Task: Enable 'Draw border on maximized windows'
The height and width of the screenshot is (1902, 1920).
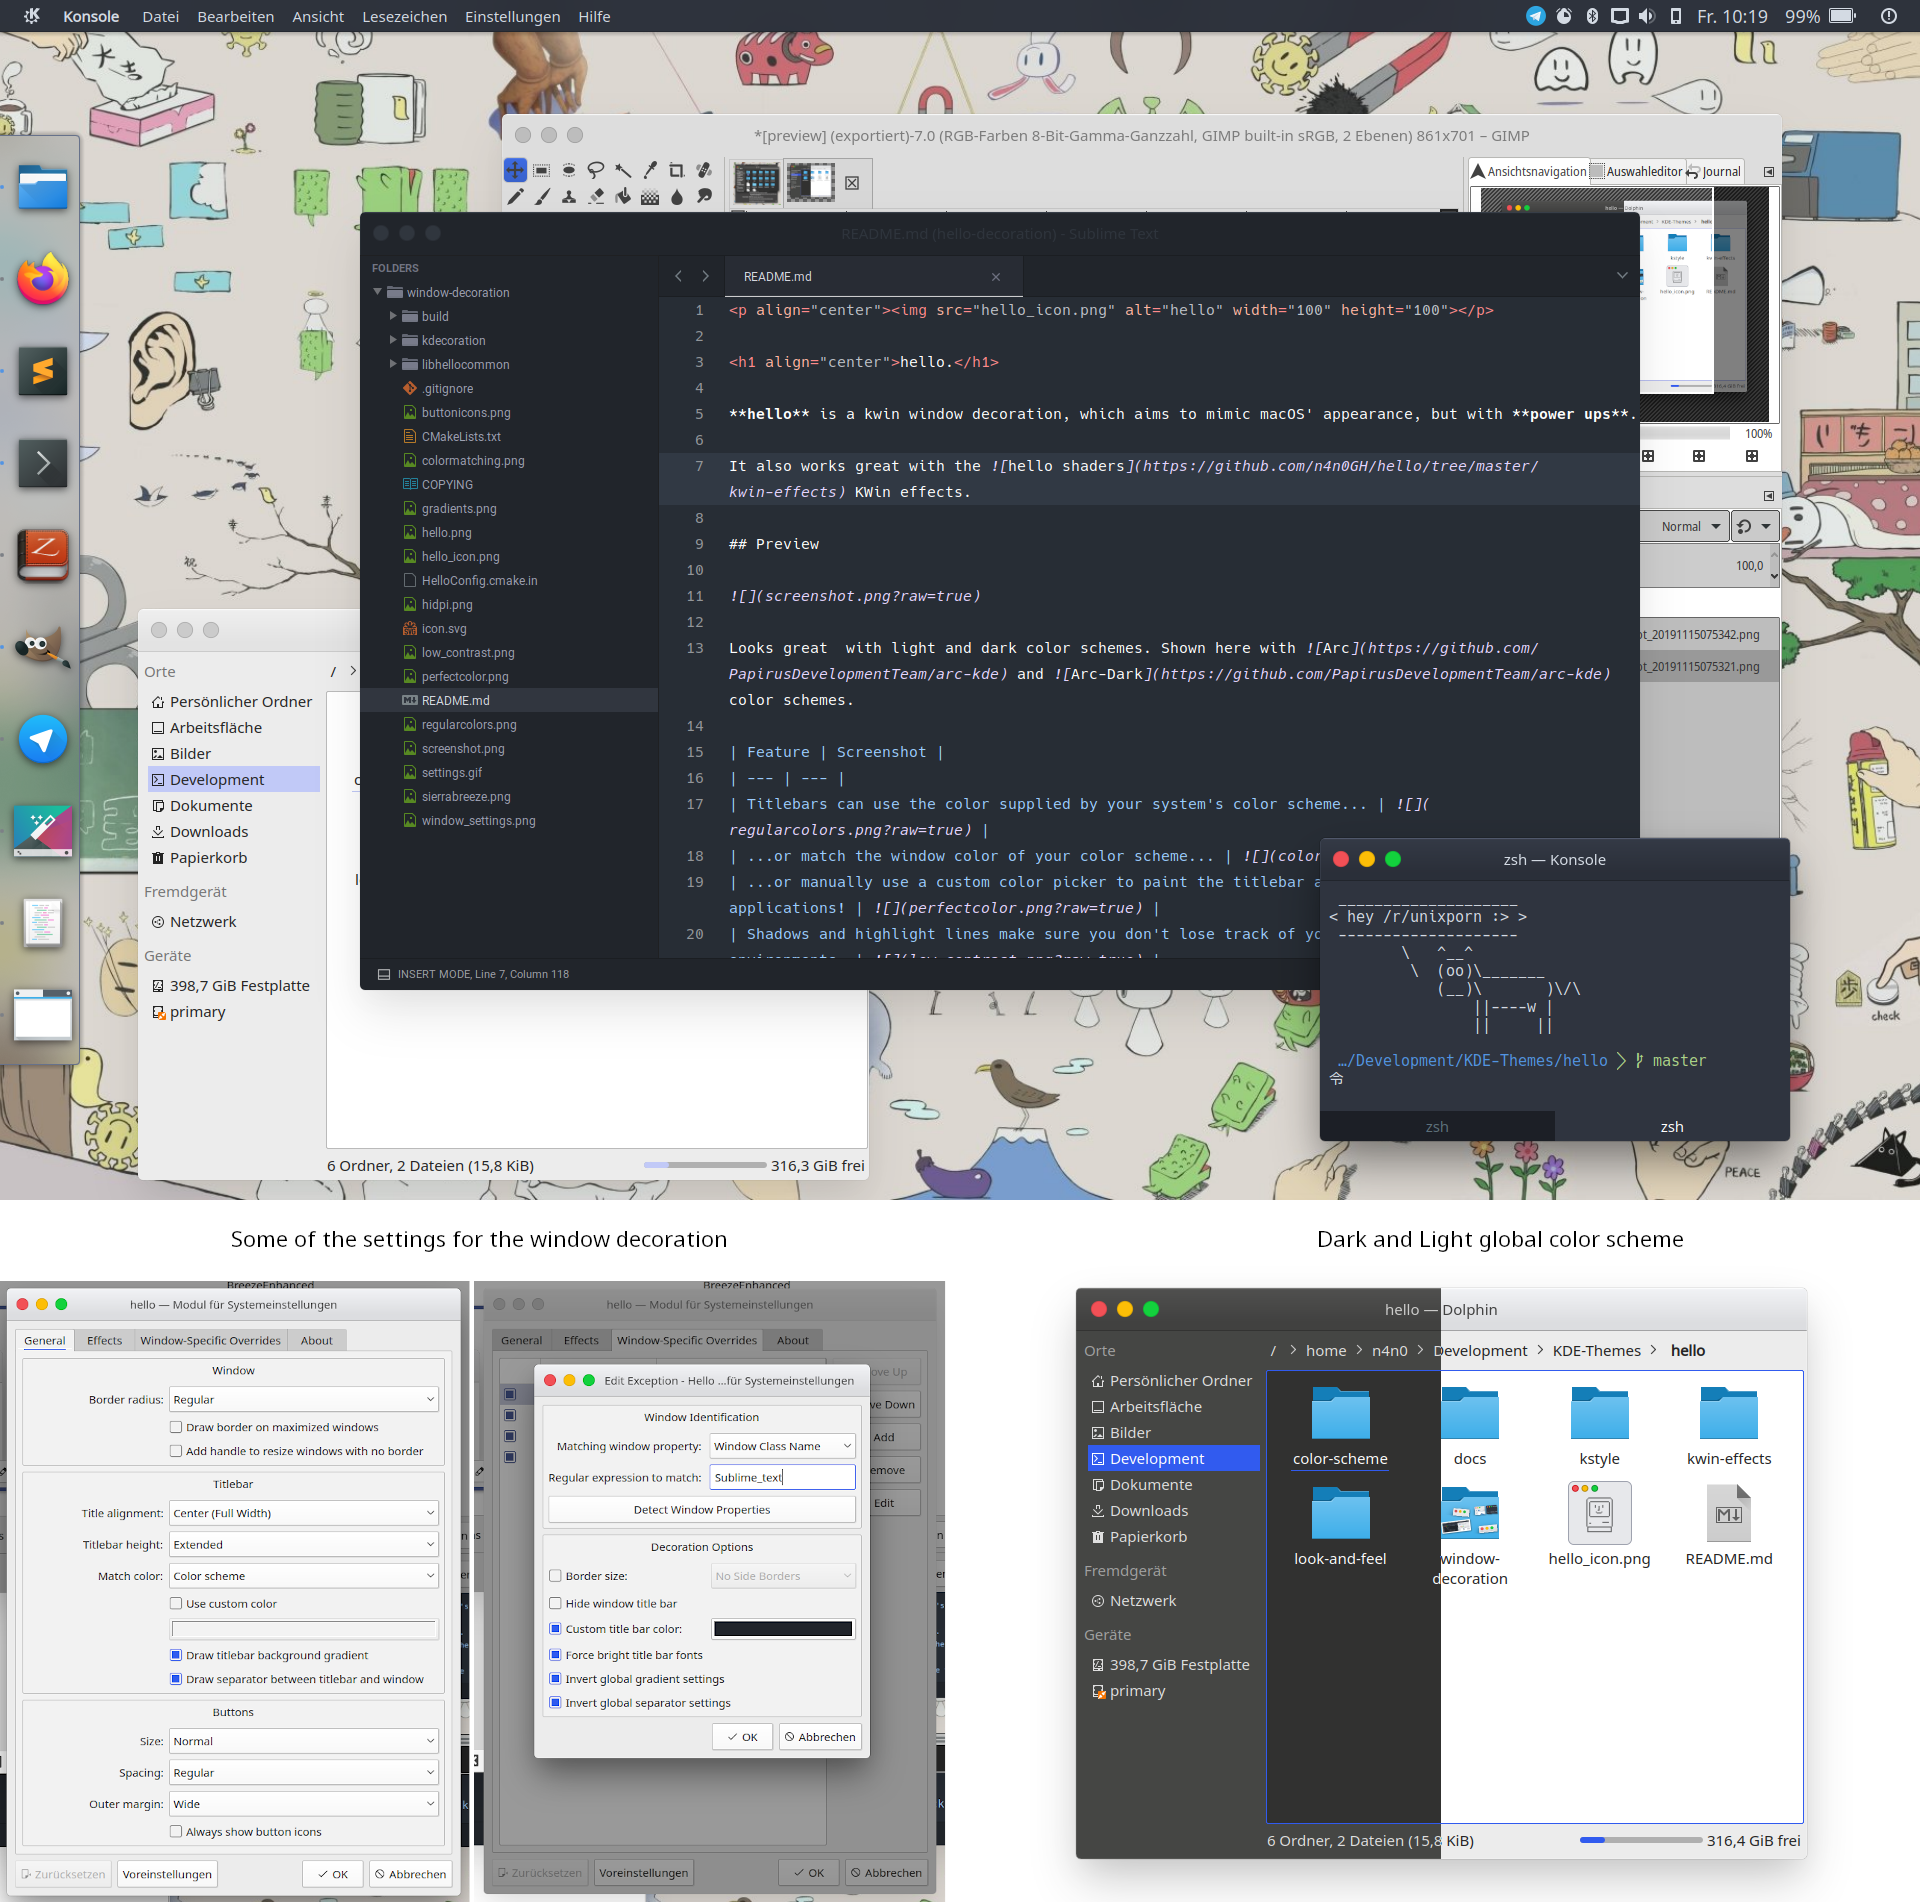Action: pyautogui.click(x=177, y=1427)
